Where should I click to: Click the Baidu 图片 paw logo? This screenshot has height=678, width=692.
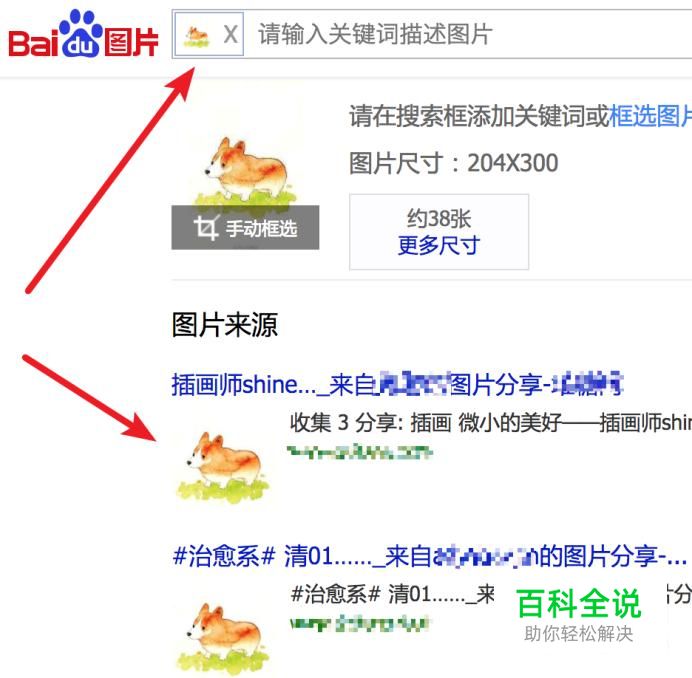[83, 34]
